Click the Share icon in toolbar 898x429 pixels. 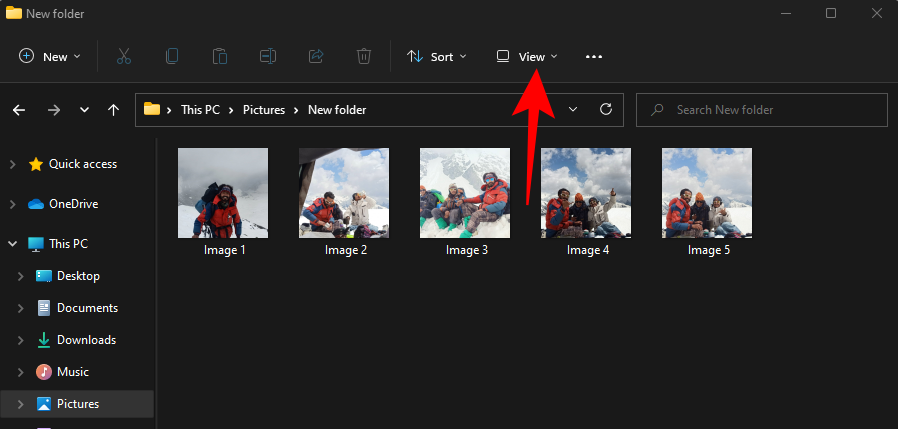(317, 57)
